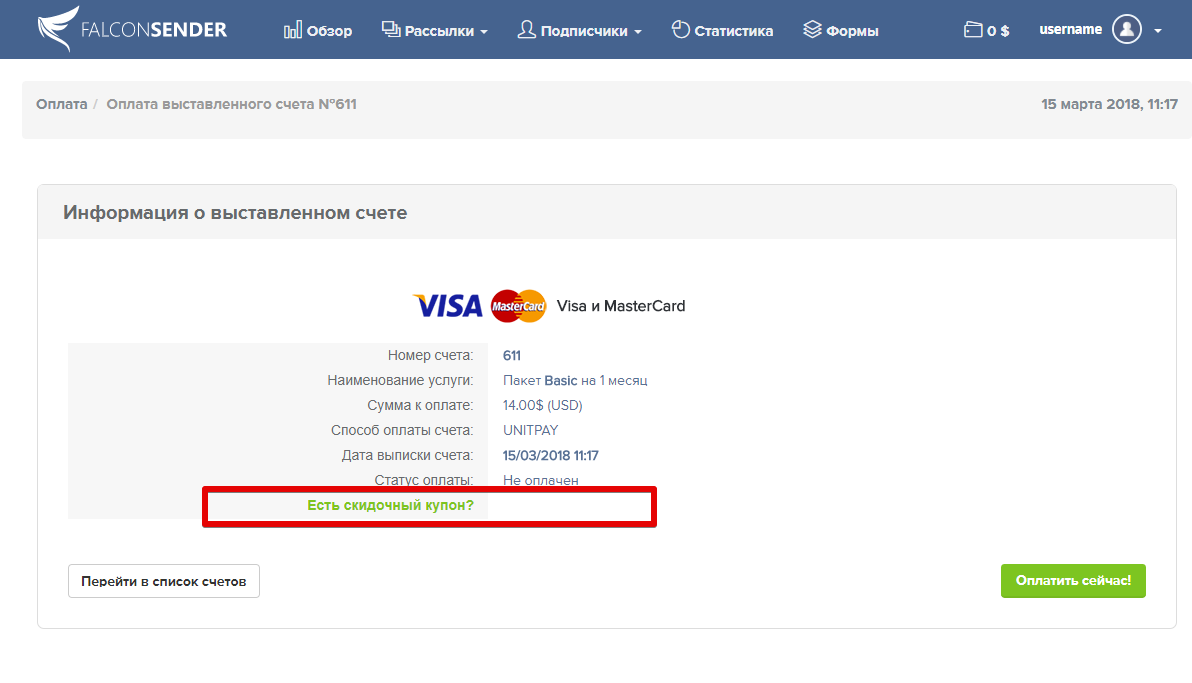Click the person icon beside Подписчики
Image resolution: width=1192 pixels, height=683 pixels.
tap(526, 30)
